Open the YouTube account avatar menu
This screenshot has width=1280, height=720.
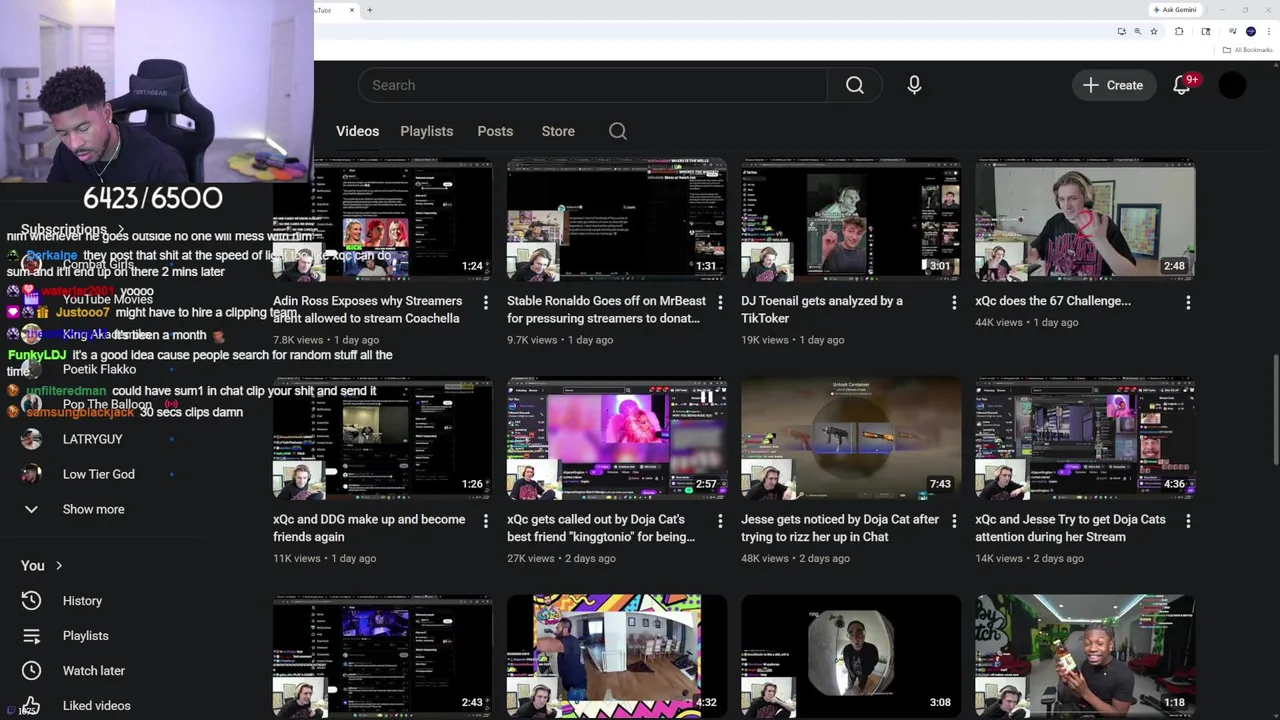point(1232,85)
